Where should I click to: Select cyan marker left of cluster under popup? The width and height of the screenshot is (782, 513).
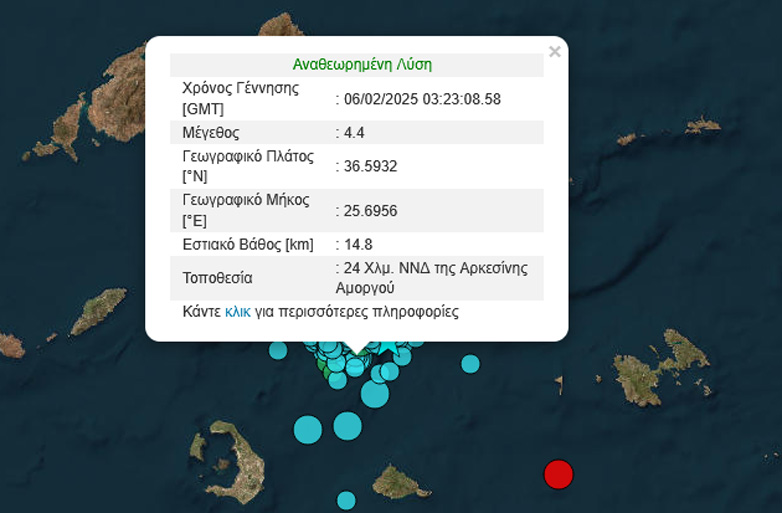point(278,350)
